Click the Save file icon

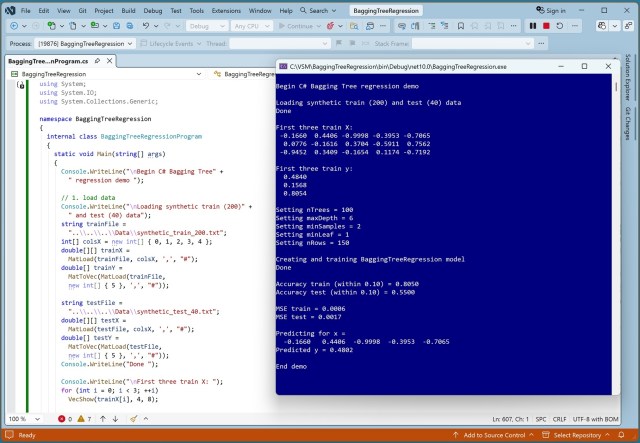tap(116, 26)
